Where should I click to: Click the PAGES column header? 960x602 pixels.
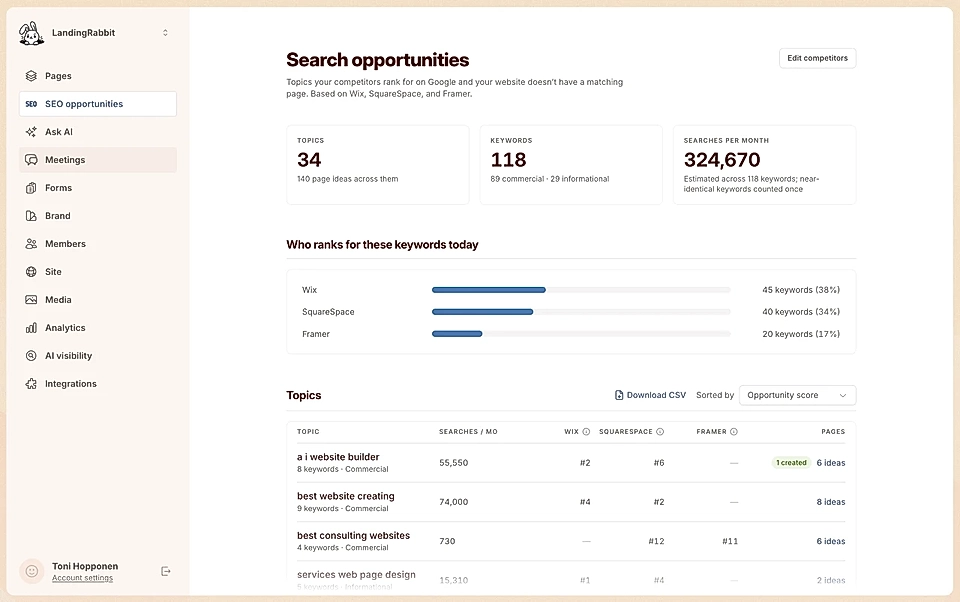point(833,432)
